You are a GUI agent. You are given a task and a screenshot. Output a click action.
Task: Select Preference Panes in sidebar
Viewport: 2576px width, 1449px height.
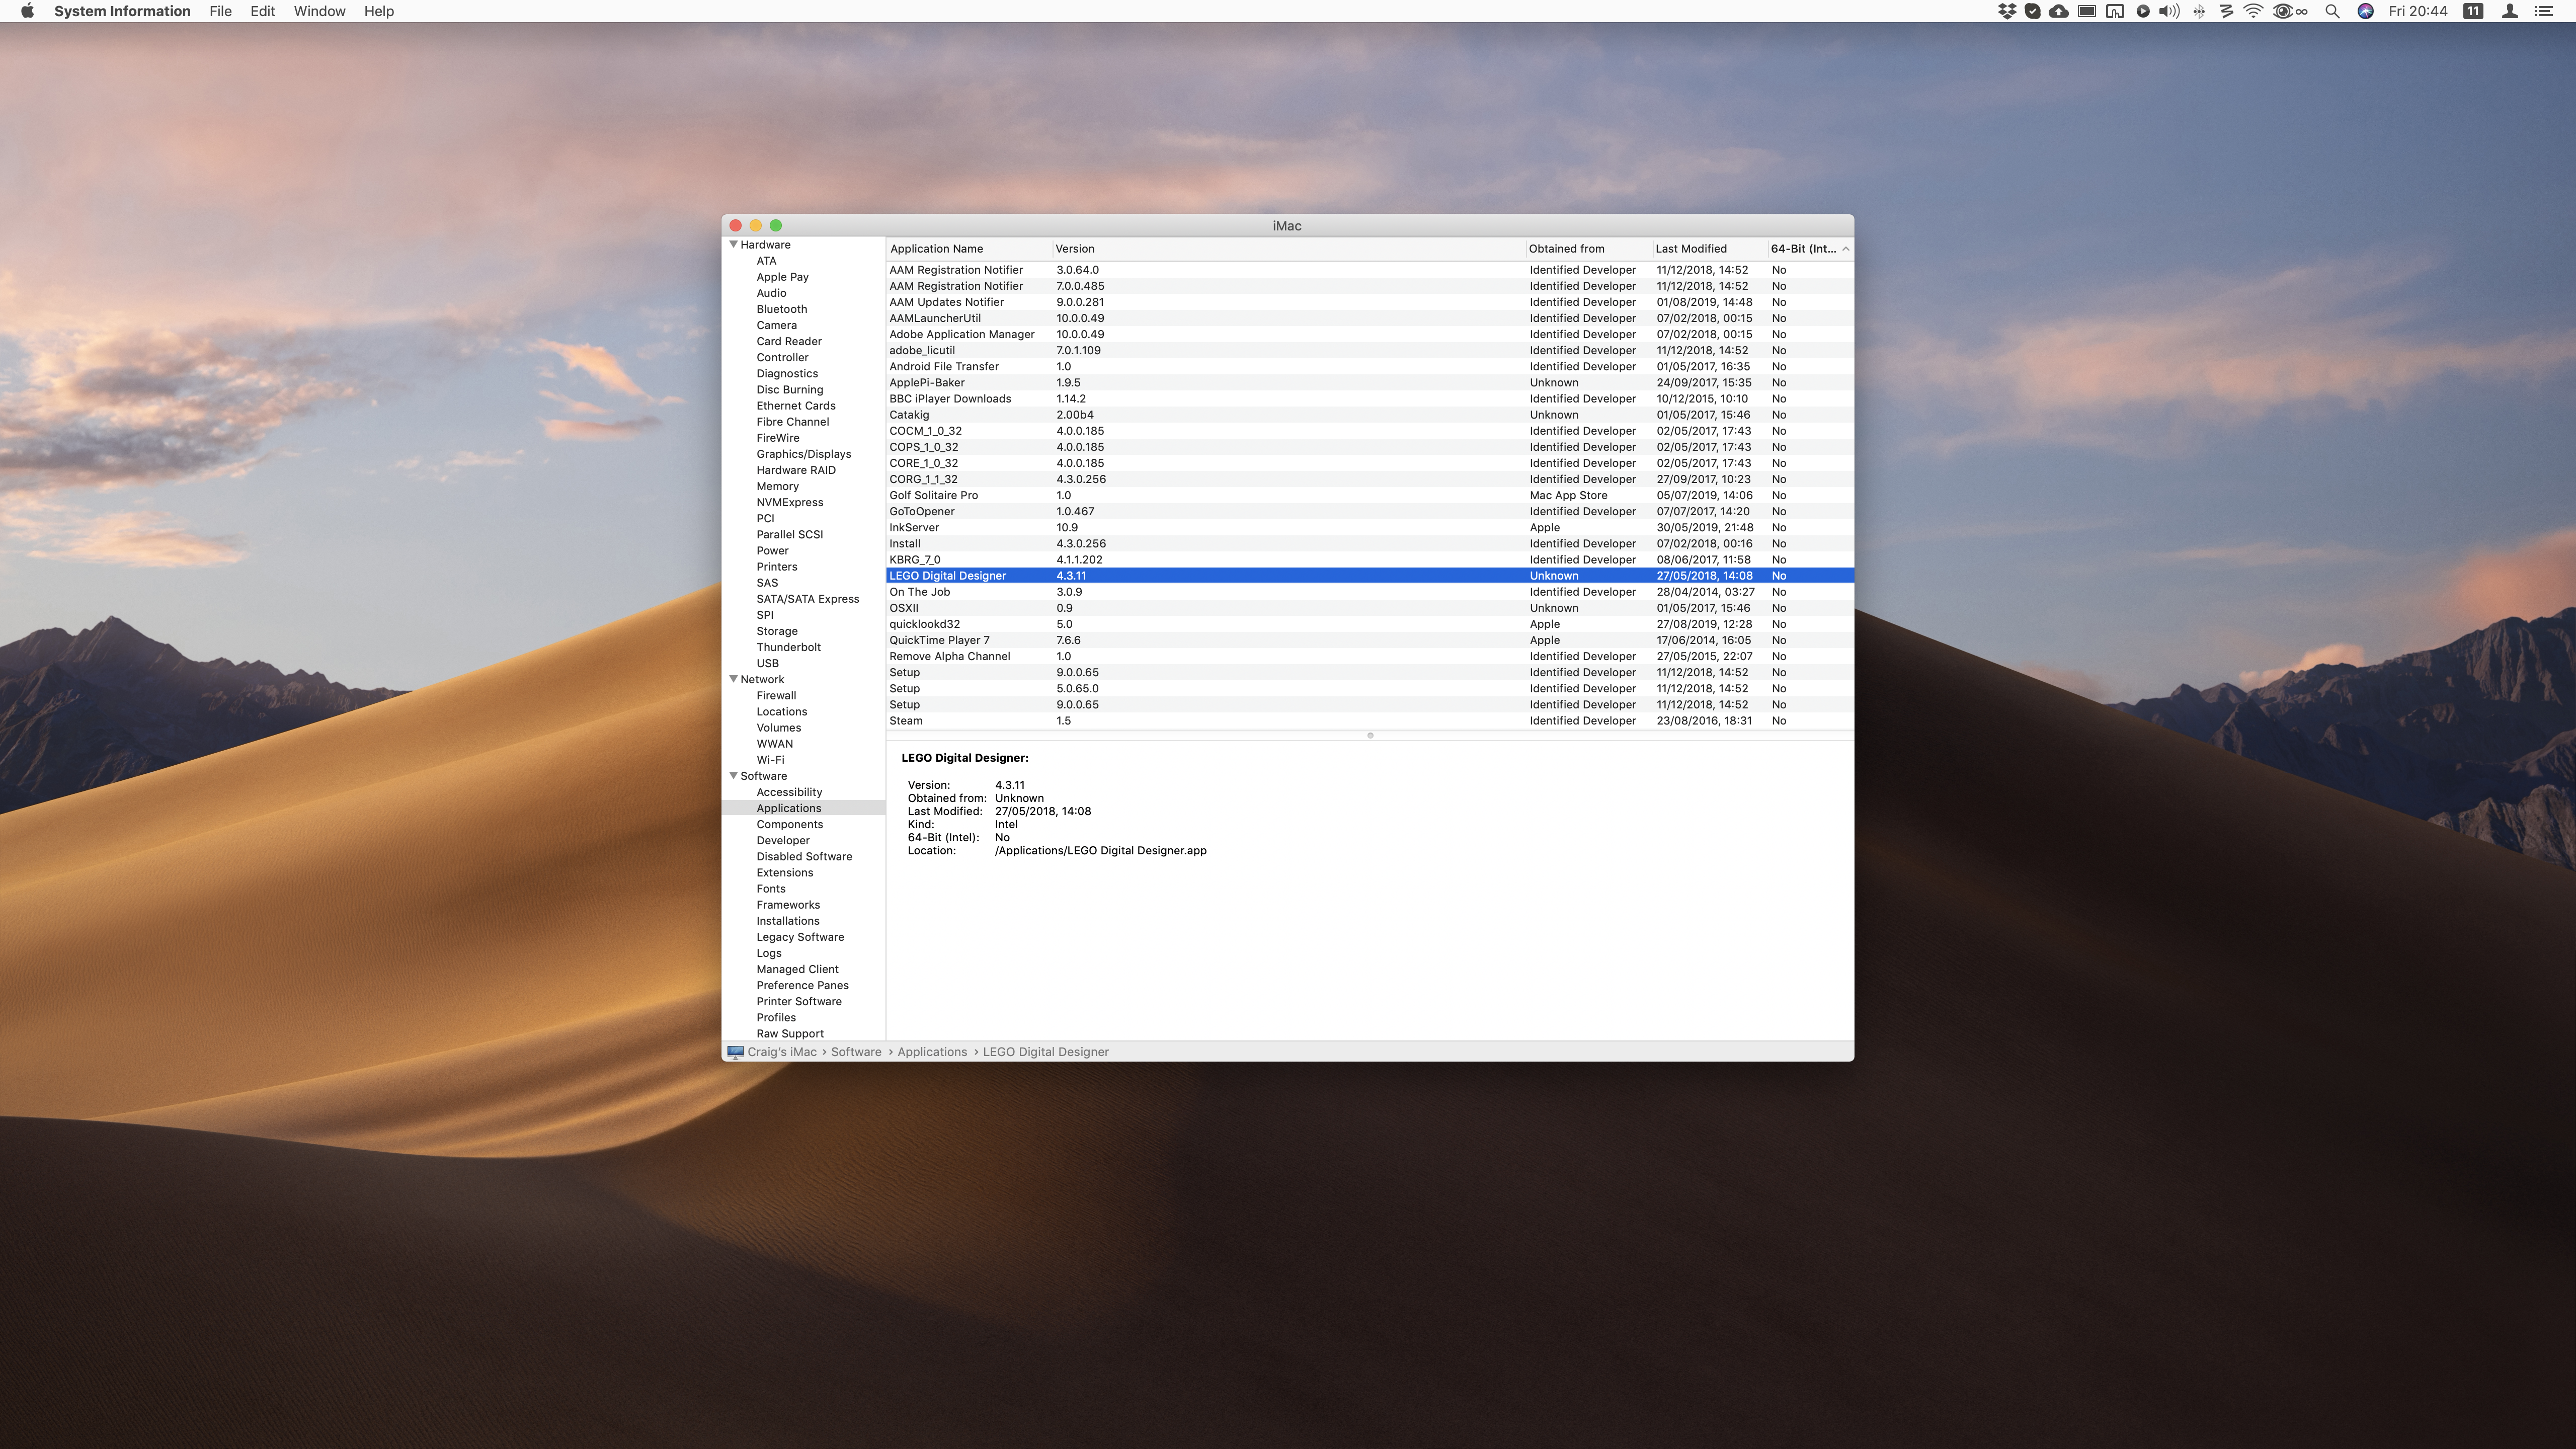[x=802, y=985]
